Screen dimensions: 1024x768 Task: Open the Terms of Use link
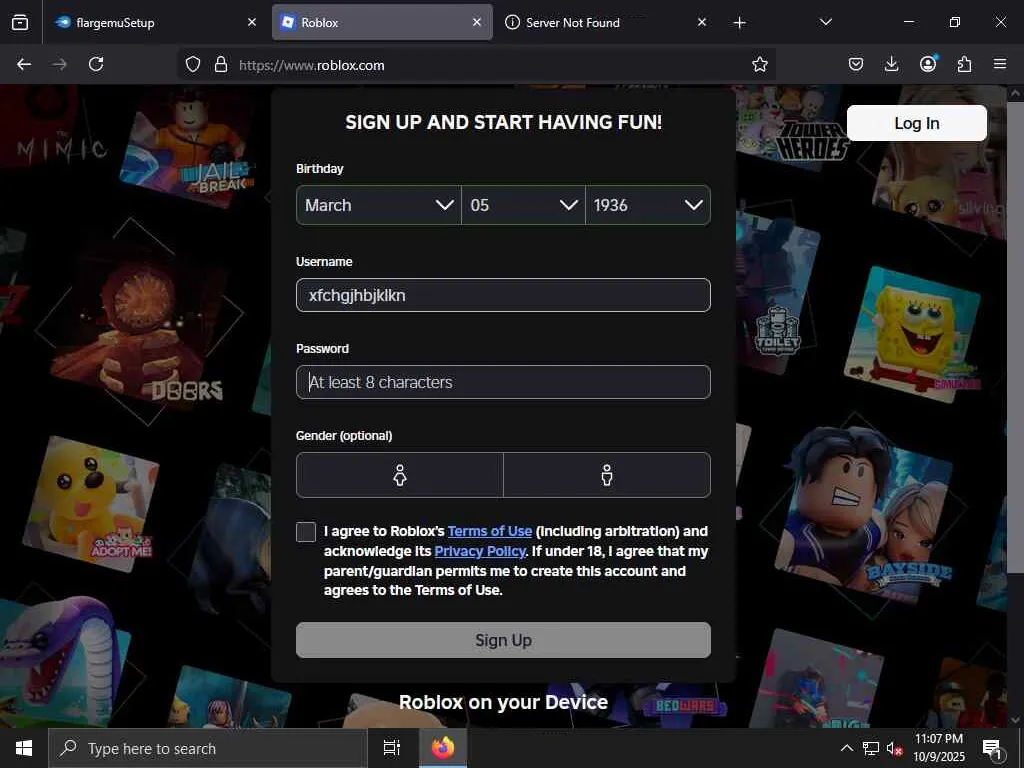(x=490, y=531)
